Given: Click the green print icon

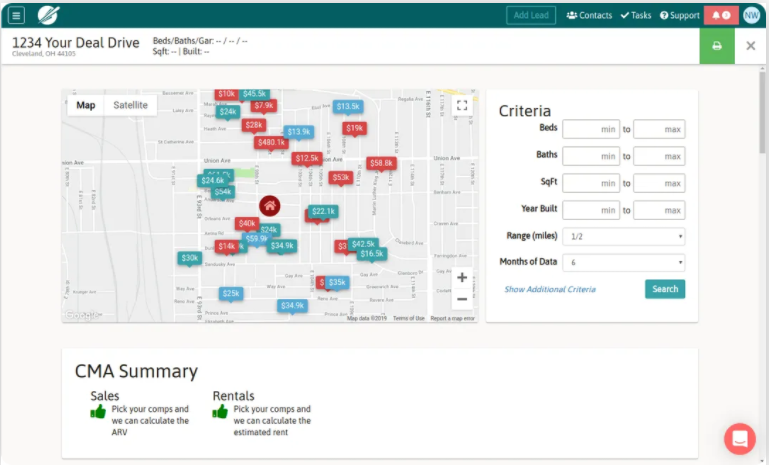Looking at the screenshot, I should tap(717, 46).
